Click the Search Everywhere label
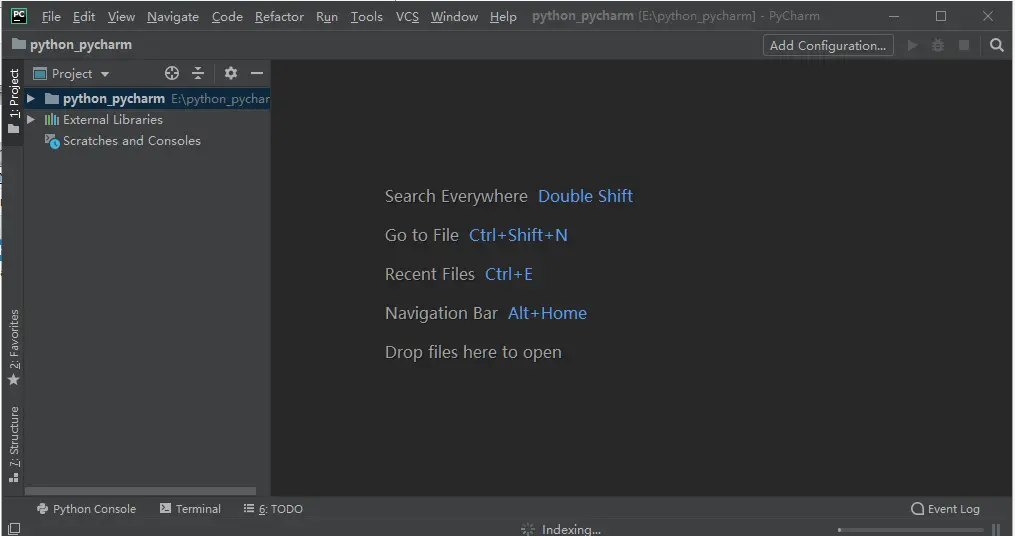 pyautogui.click(x=456, y=196)
